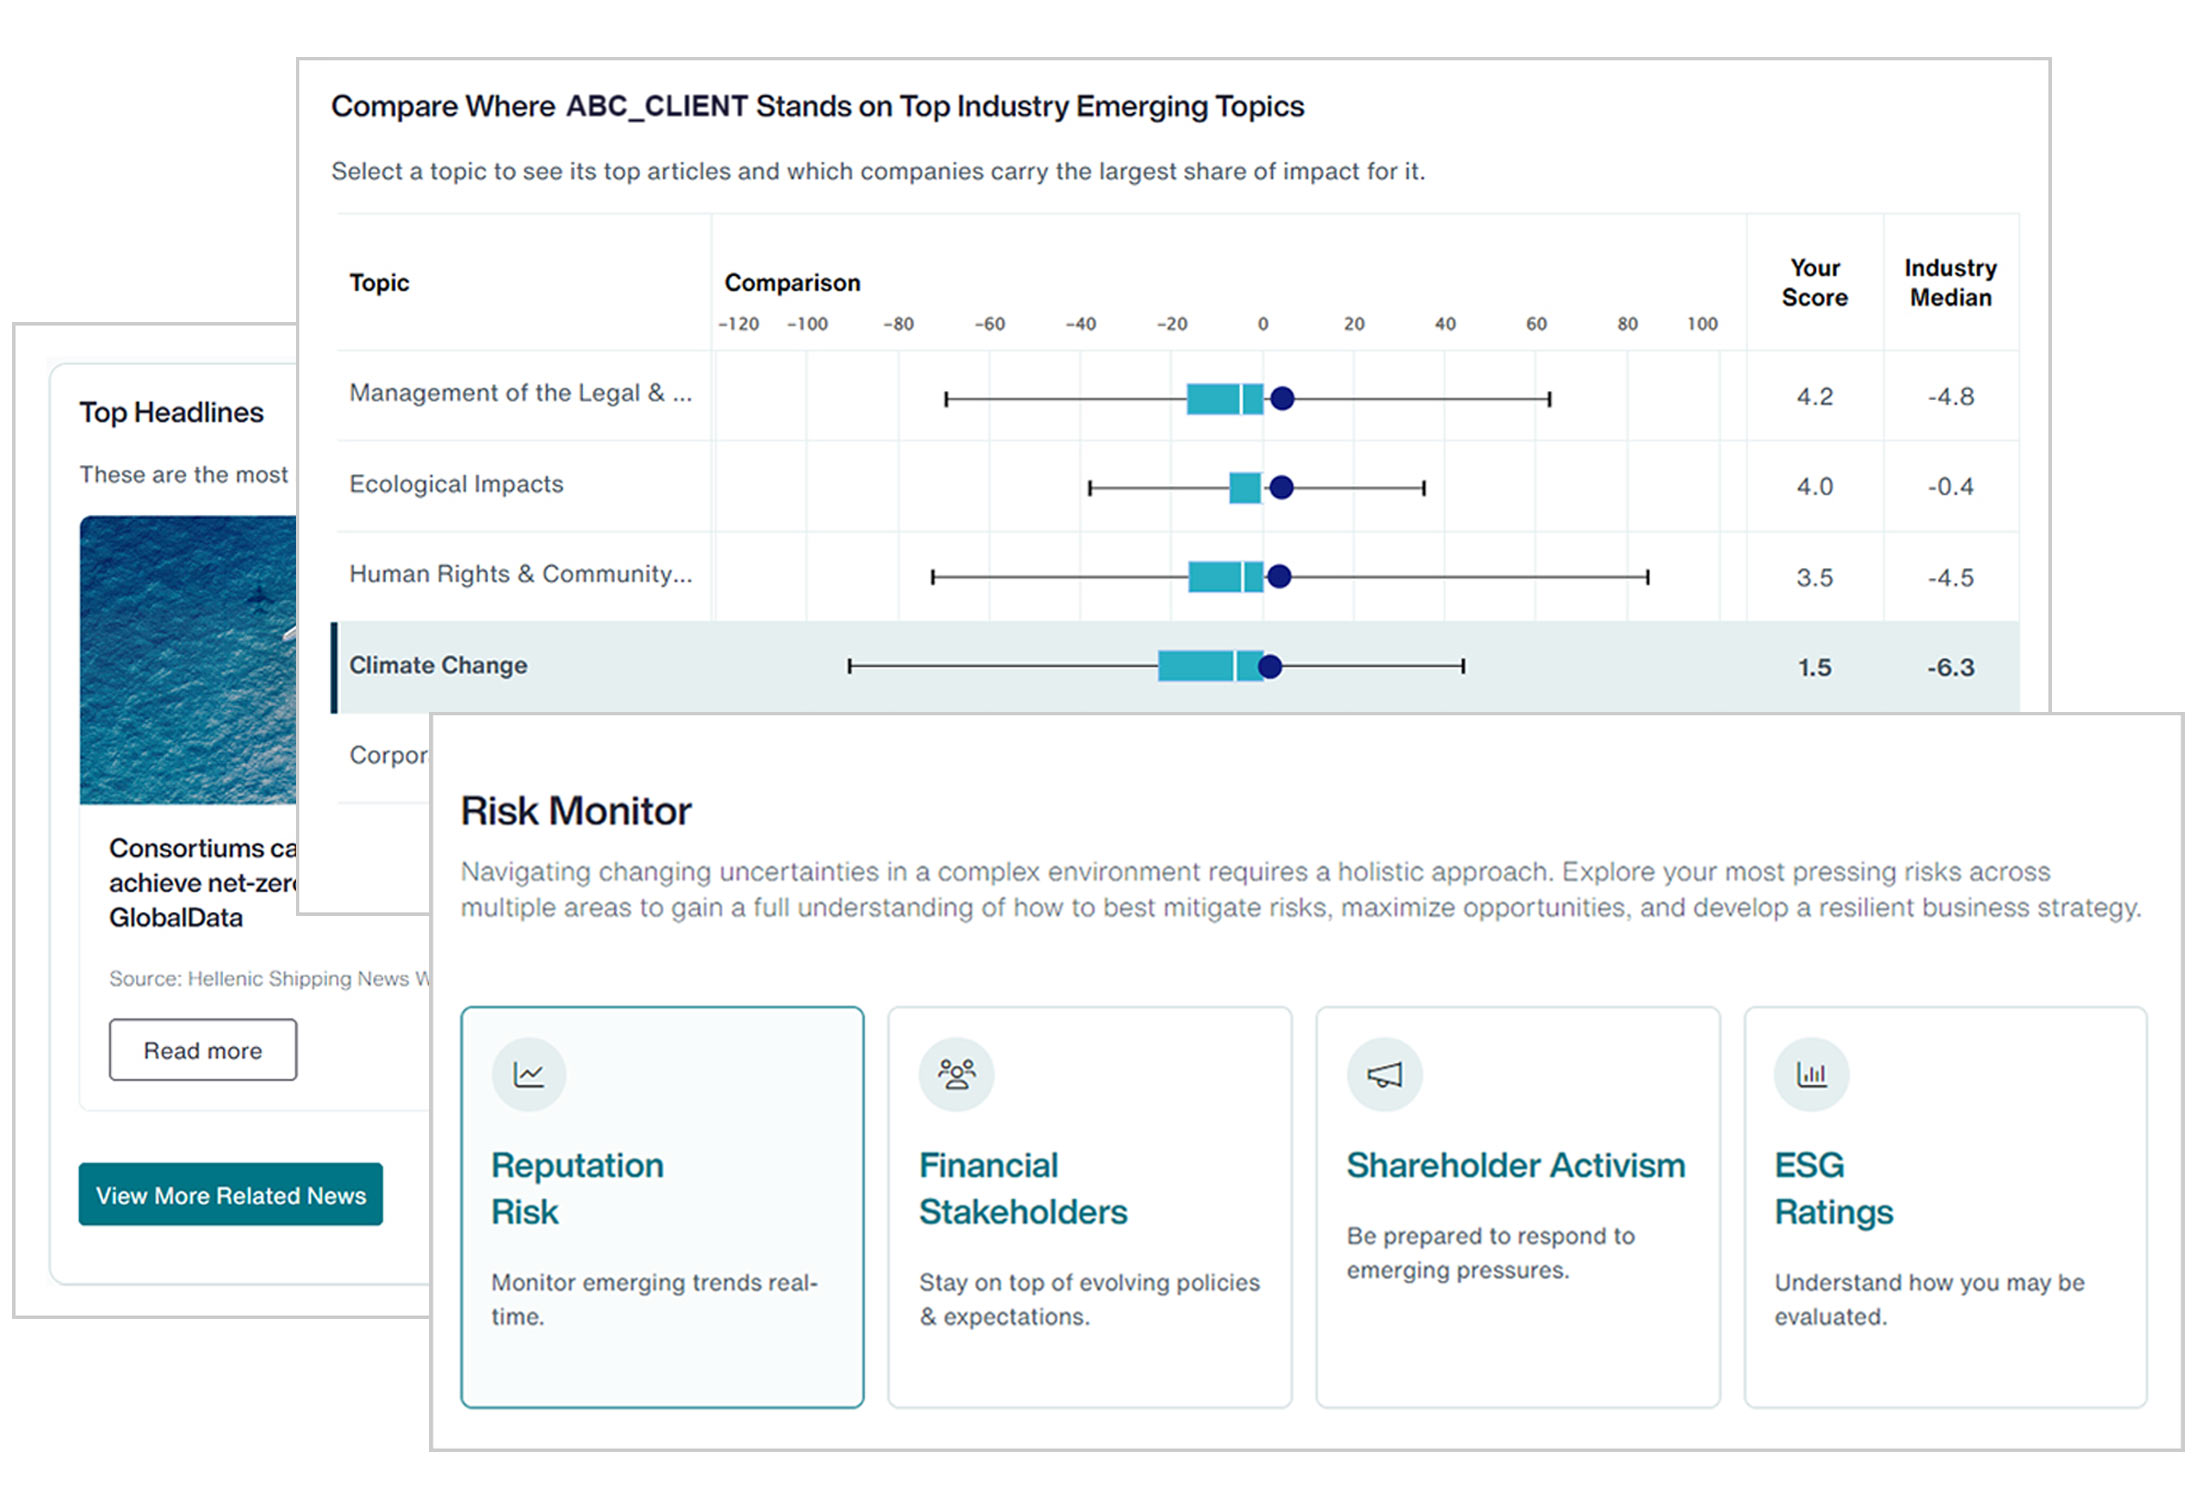Open the Financial Stakeholders card
Image resolution: width=2200 pixels, height=1500 pixels.
tap(1089, 1207)
